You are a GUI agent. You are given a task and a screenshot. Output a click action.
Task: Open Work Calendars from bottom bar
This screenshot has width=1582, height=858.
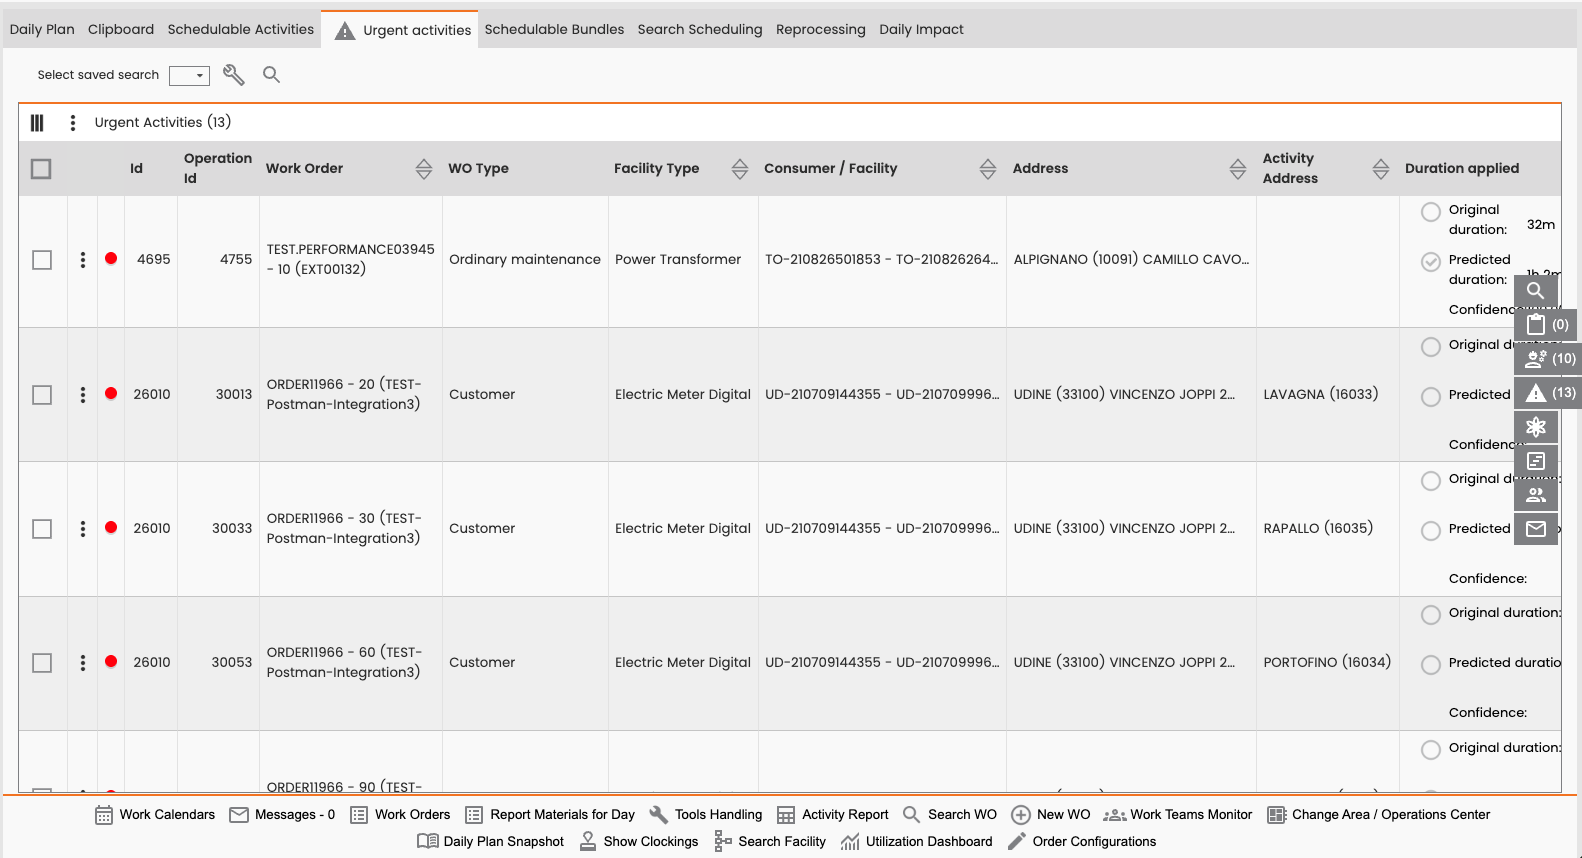pyautogui.click(x=155, y=815)
